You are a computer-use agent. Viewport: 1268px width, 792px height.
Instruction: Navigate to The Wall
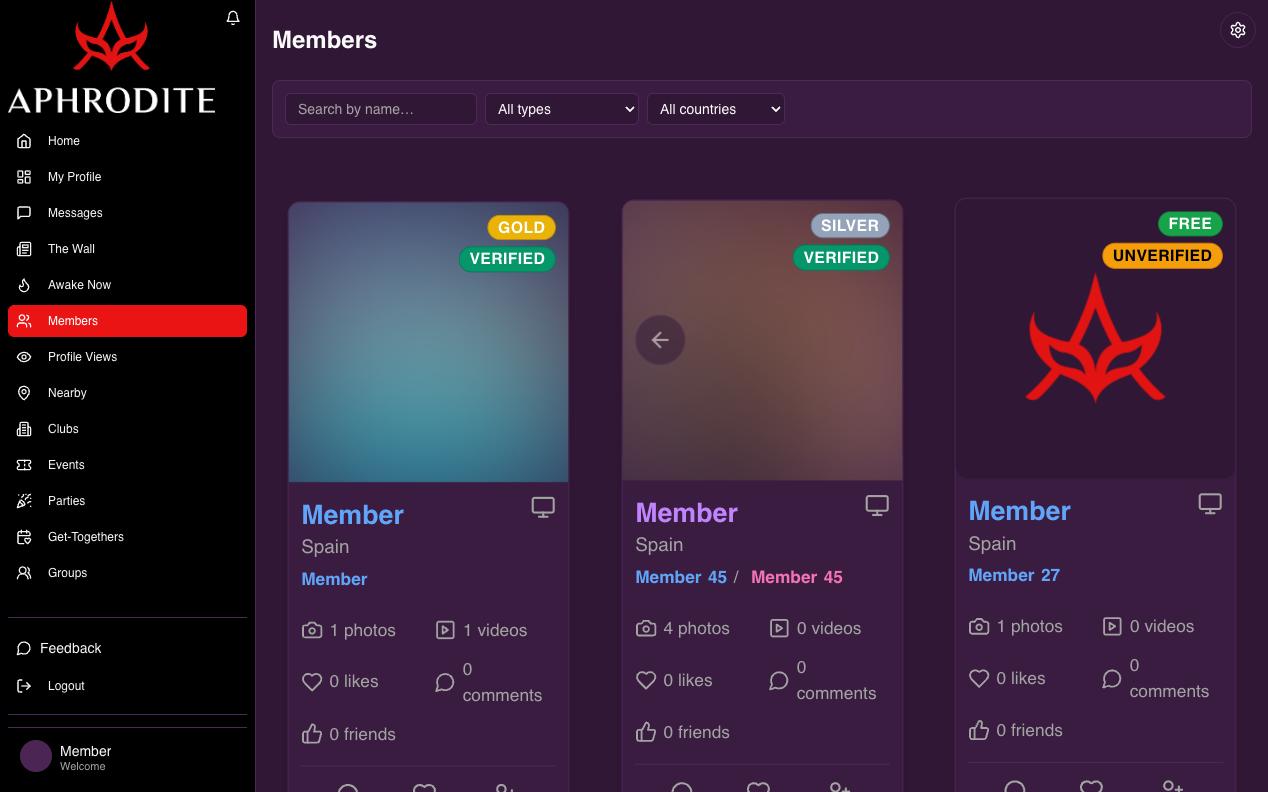tap(127, 249)
